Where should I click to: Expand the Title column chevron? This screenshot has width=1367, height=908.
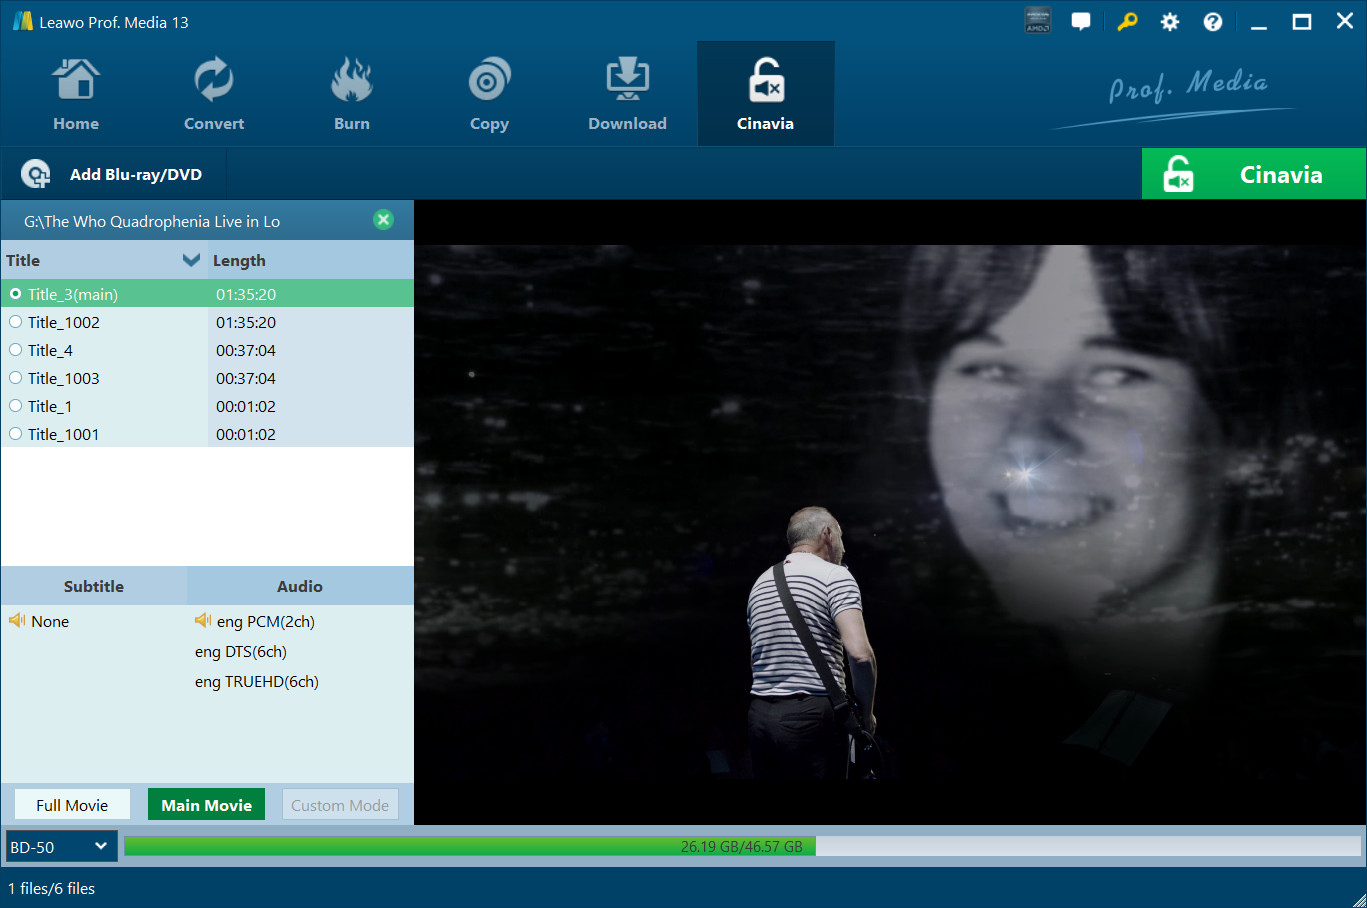[191, 260]
